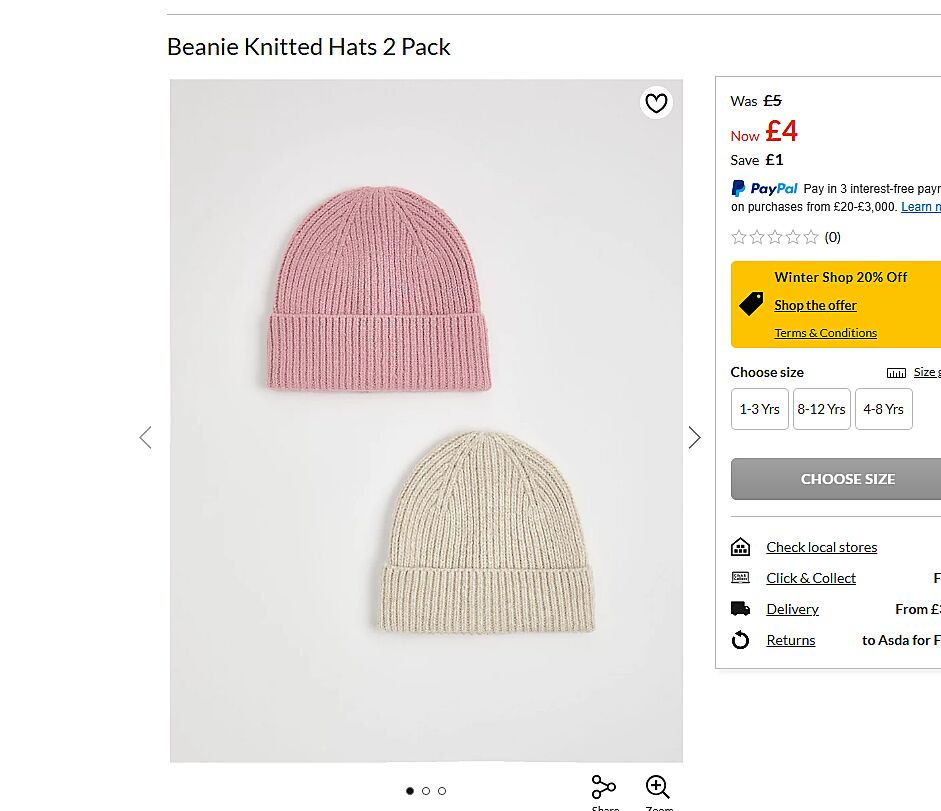941x811 pixels.
Task: Click the main beanie hats product image
Action: pos(426,420)
